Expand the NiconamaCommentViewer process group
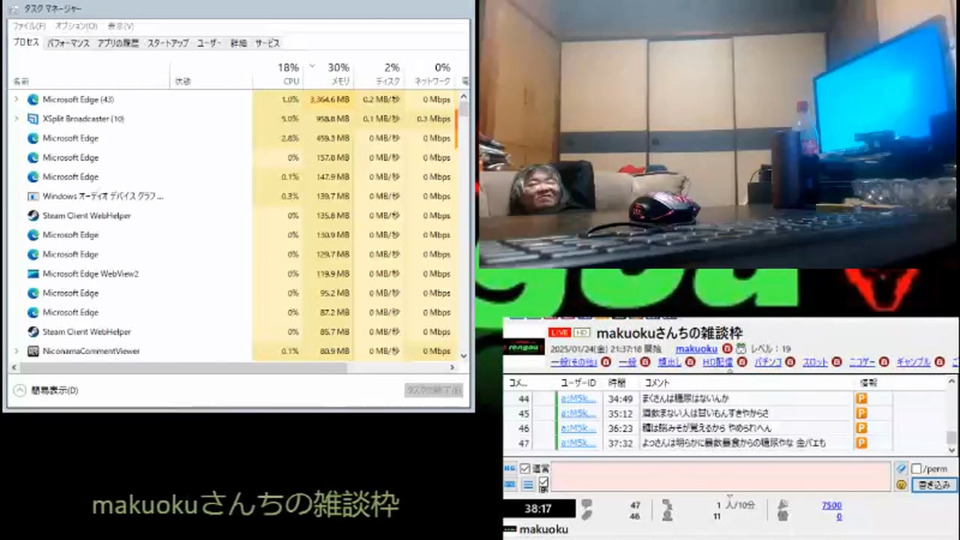 (x=17, y=351)
